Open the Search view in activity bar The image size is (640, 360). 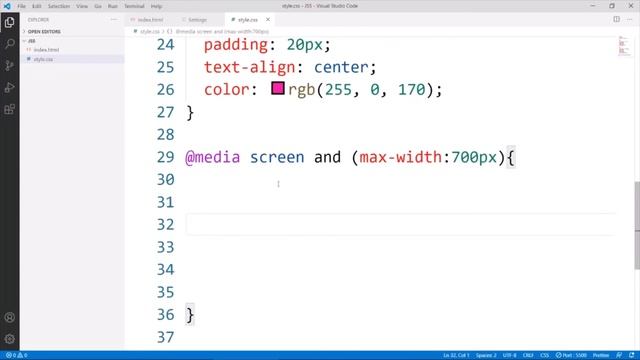(x=9, y=44)
